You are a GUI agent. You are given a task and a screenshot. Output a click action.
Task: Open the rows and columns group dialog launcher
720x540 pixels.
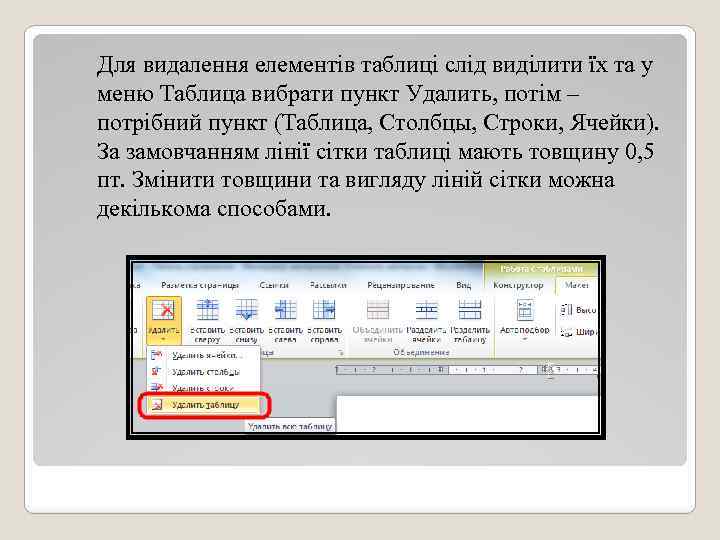pos(341,353)
